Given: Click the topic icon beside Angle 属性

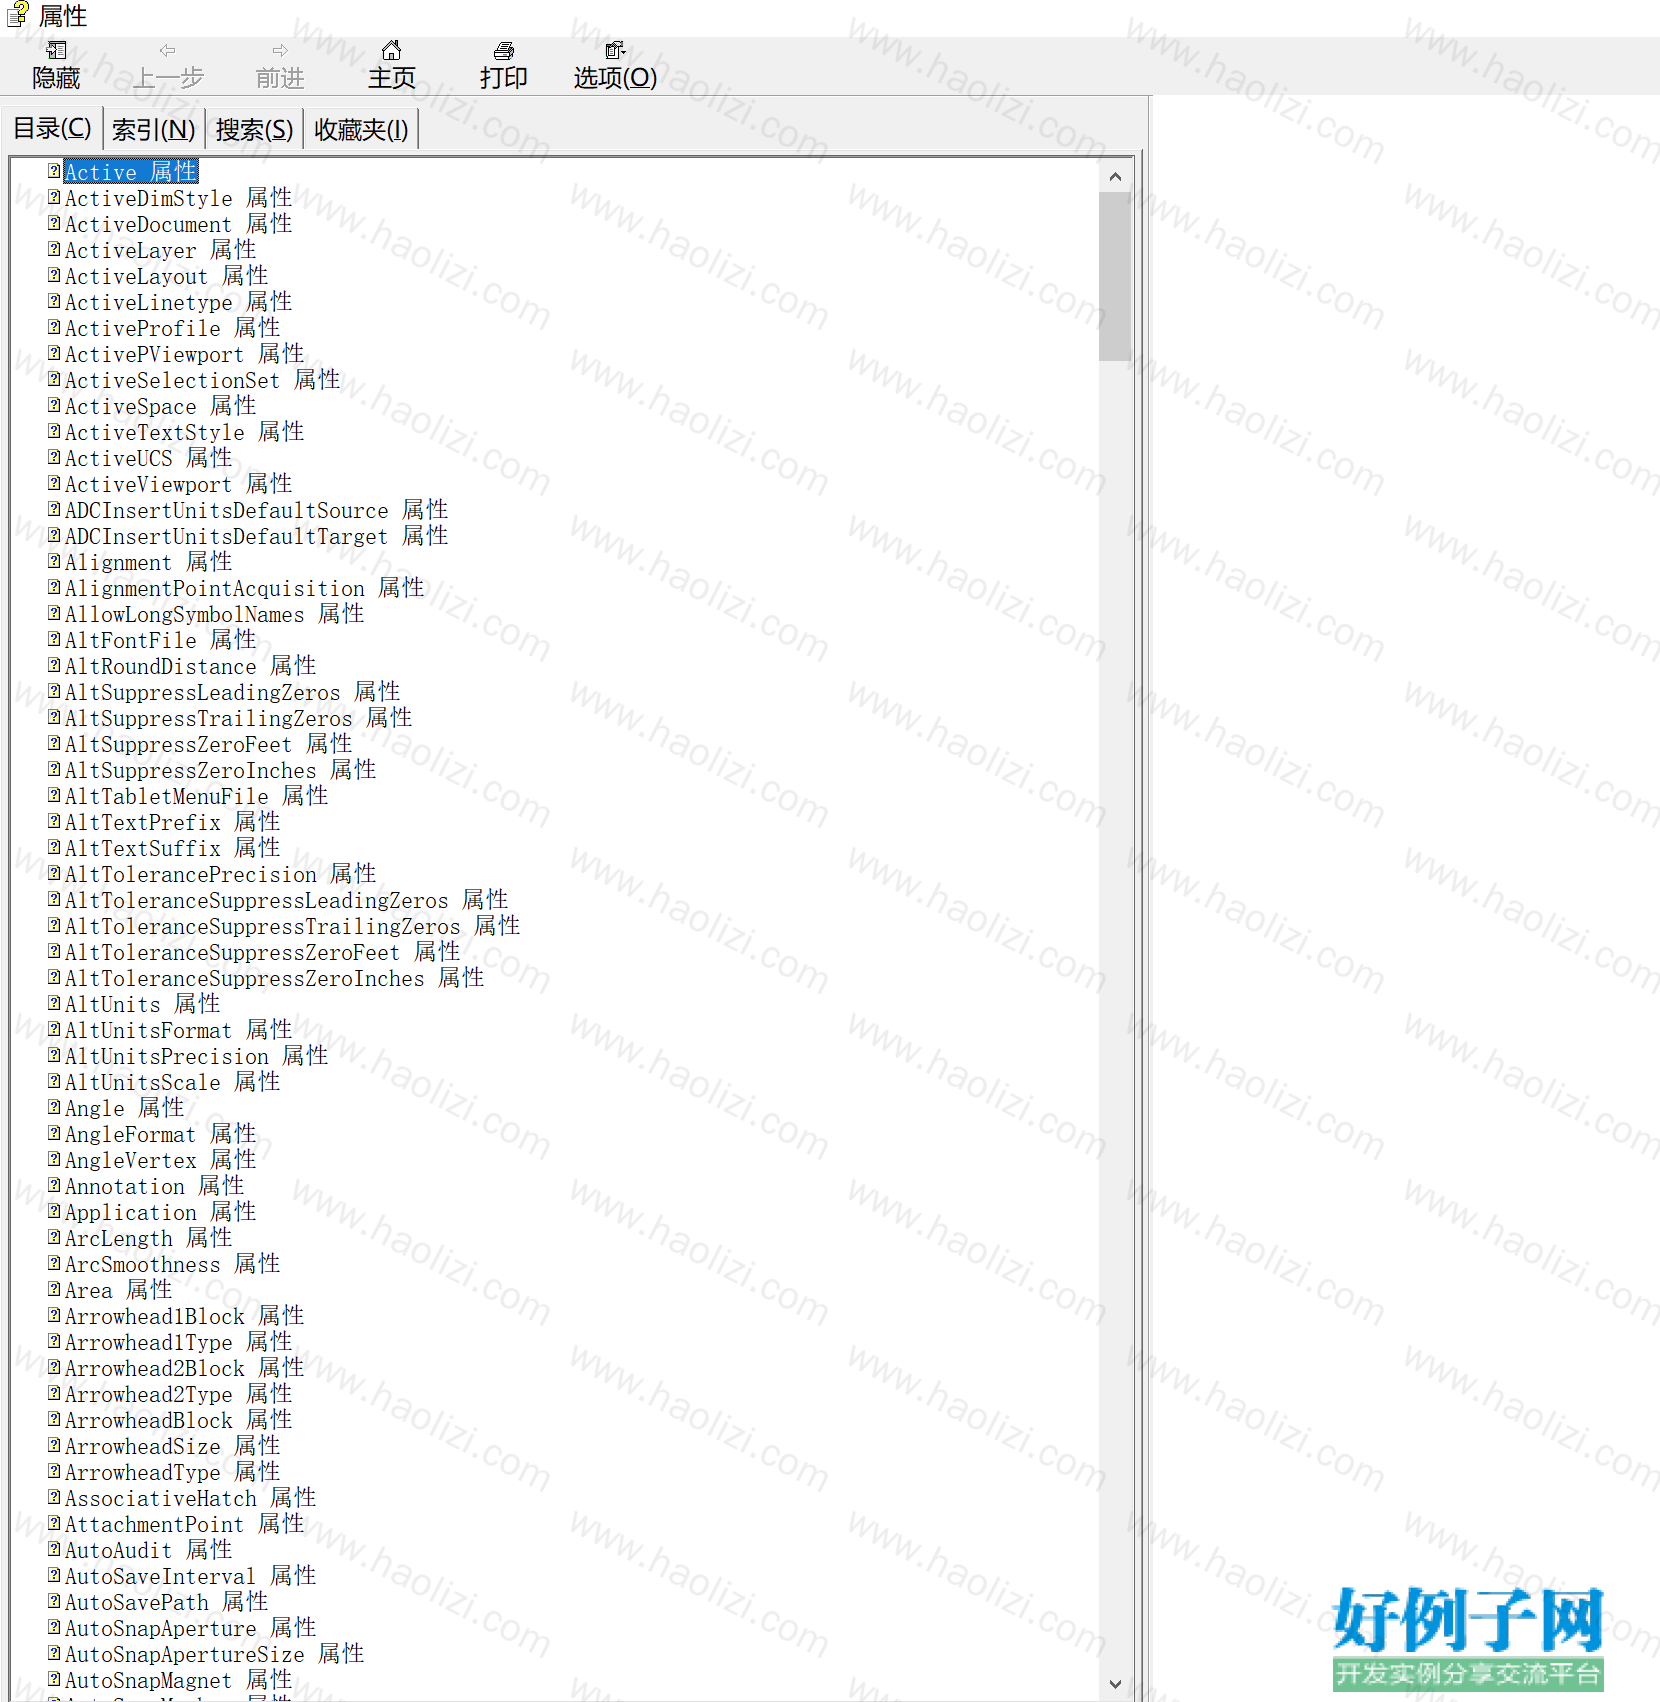Looking at the screenshot, I should [x=54, y=1107].
